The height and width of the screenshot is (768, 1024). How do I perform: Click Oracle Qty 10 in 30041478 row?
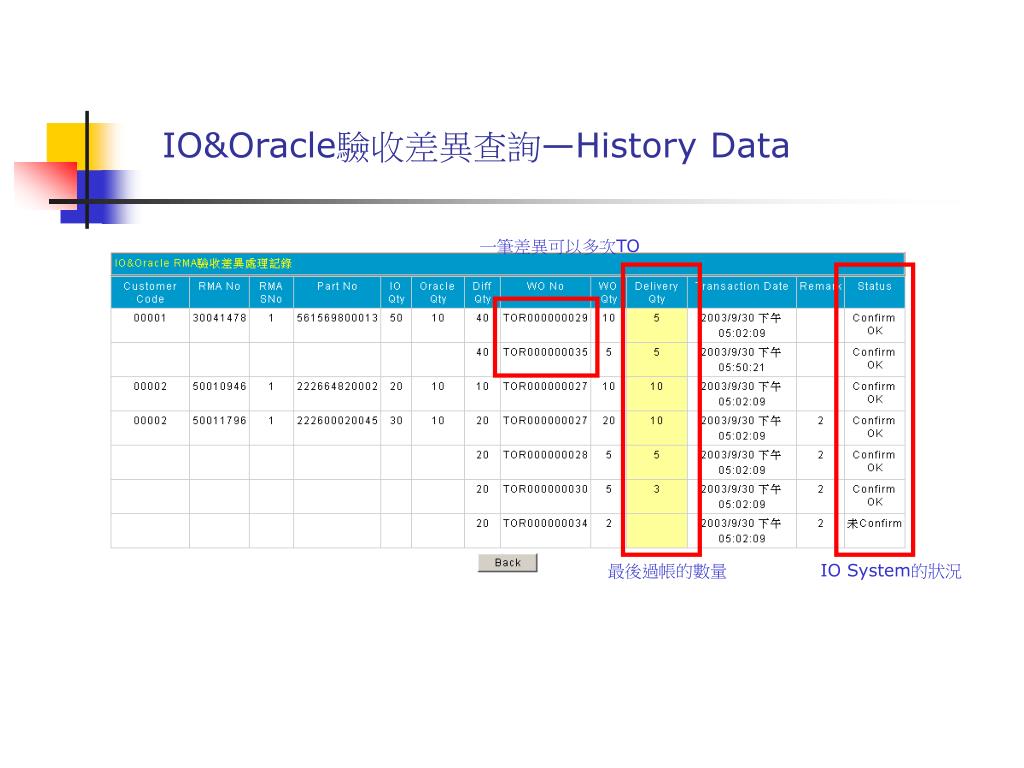438,318
